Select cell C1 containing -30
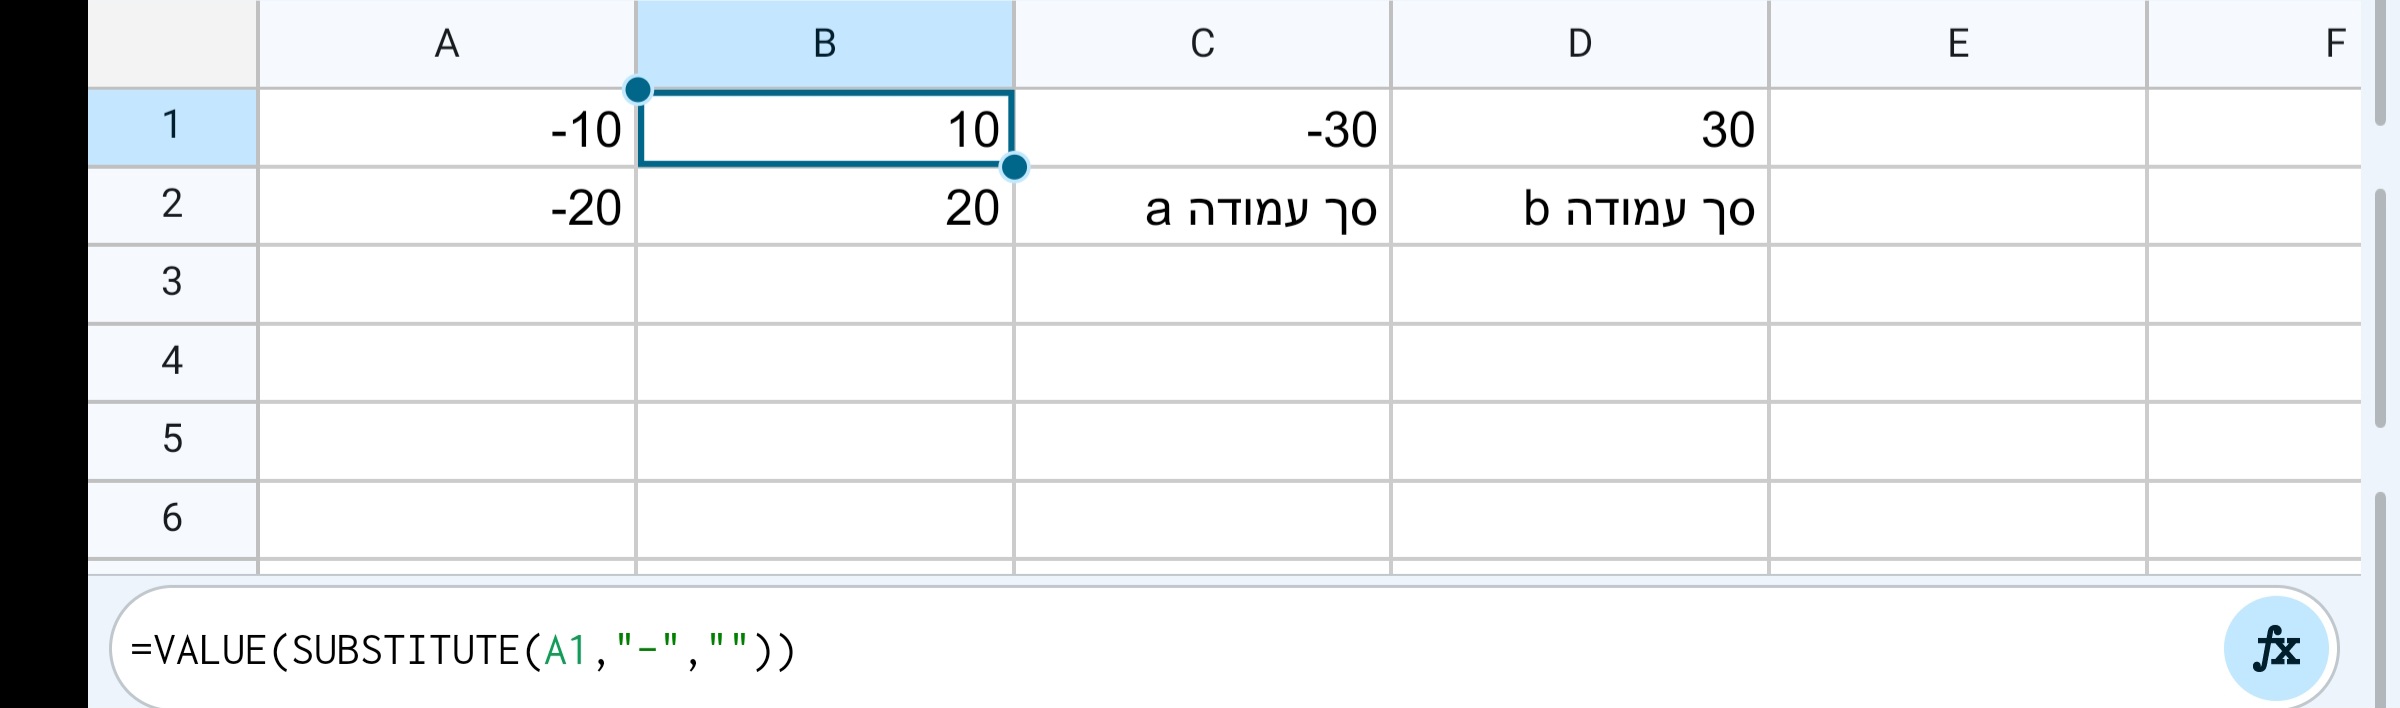 click(1200, 127)
